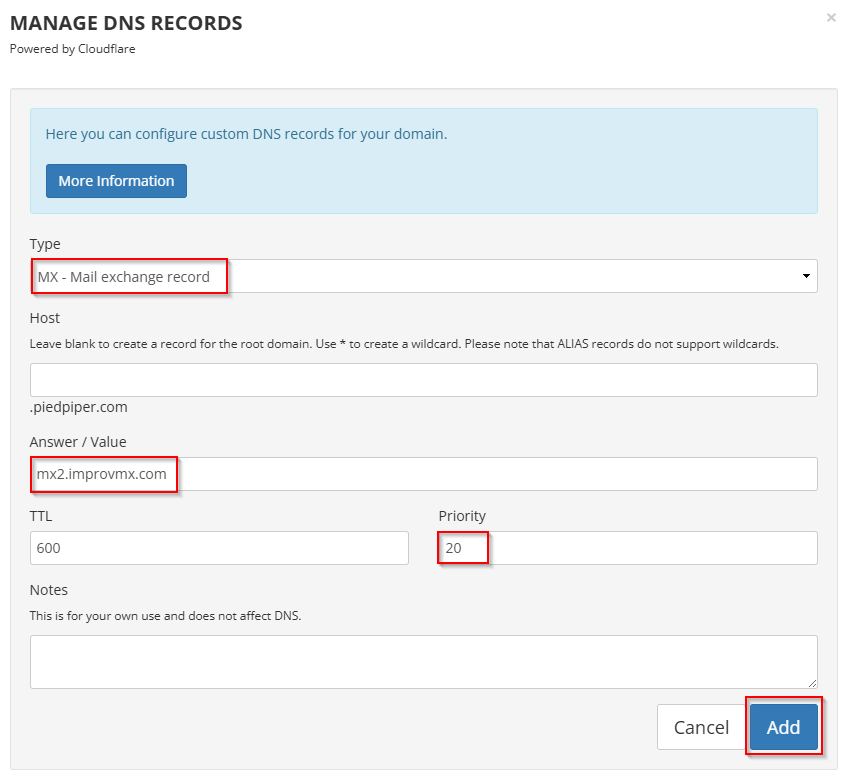Grab the Notes textarea resize handle

click(812, 683)
